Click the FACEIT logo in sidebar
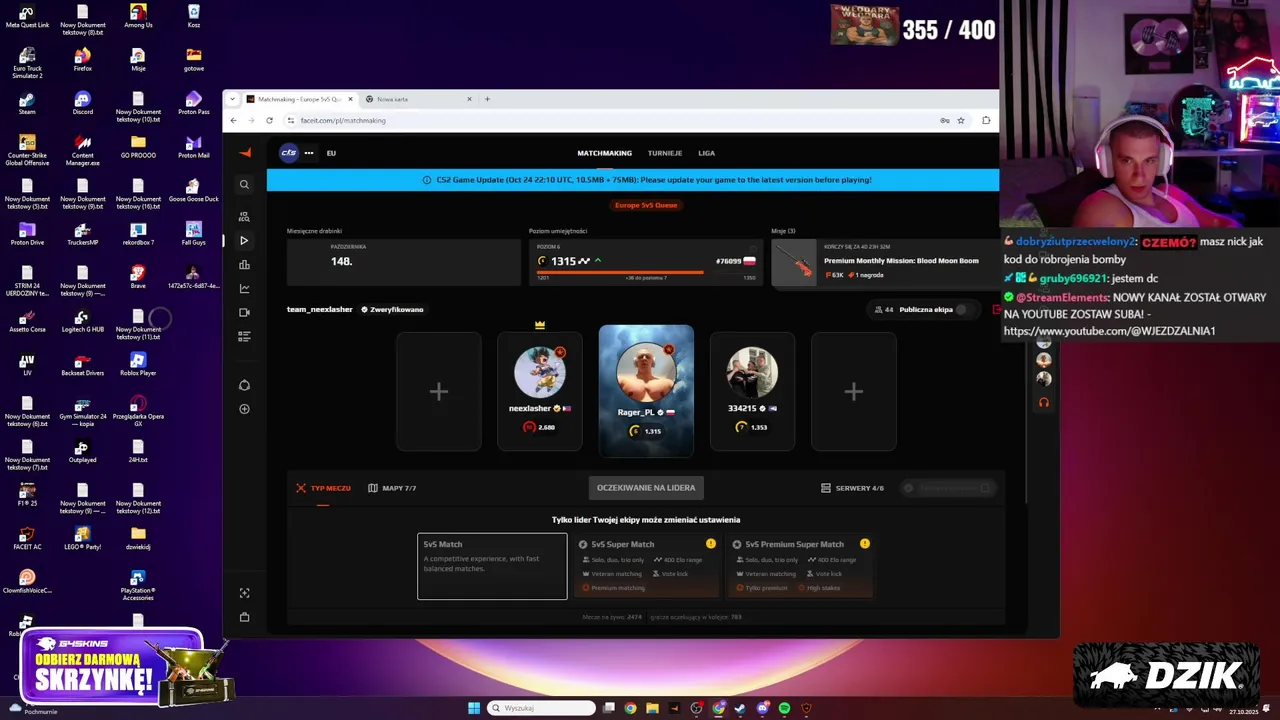1280x720 pixels. (x=245, y=153)
